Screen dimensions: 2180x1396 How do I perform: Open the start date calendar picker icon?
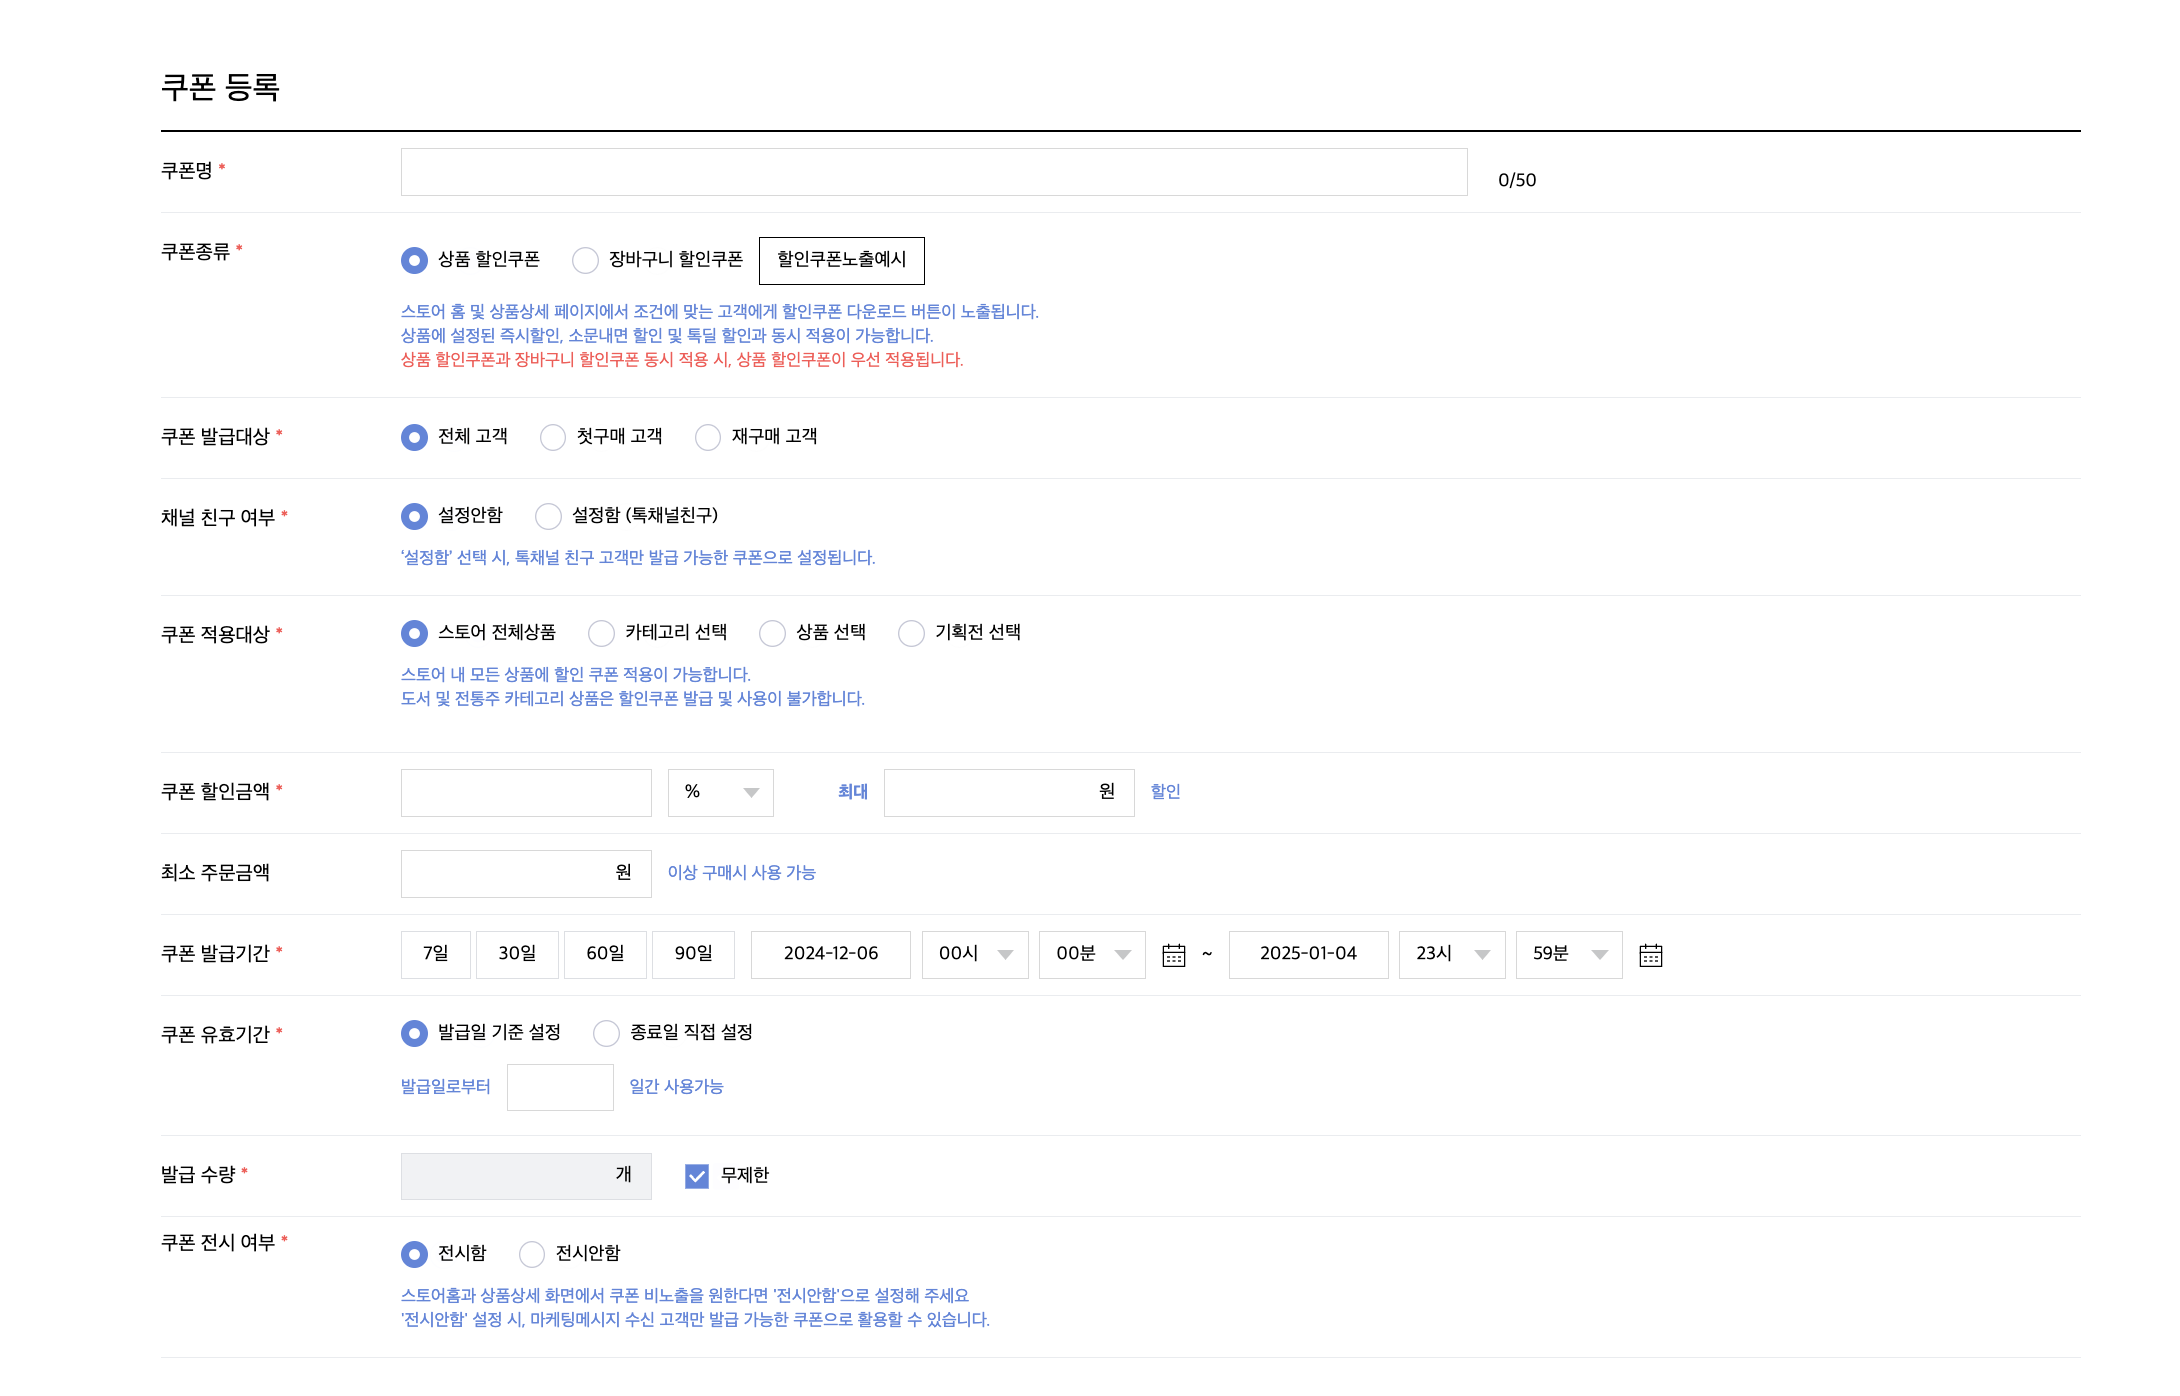[1174, 955]
